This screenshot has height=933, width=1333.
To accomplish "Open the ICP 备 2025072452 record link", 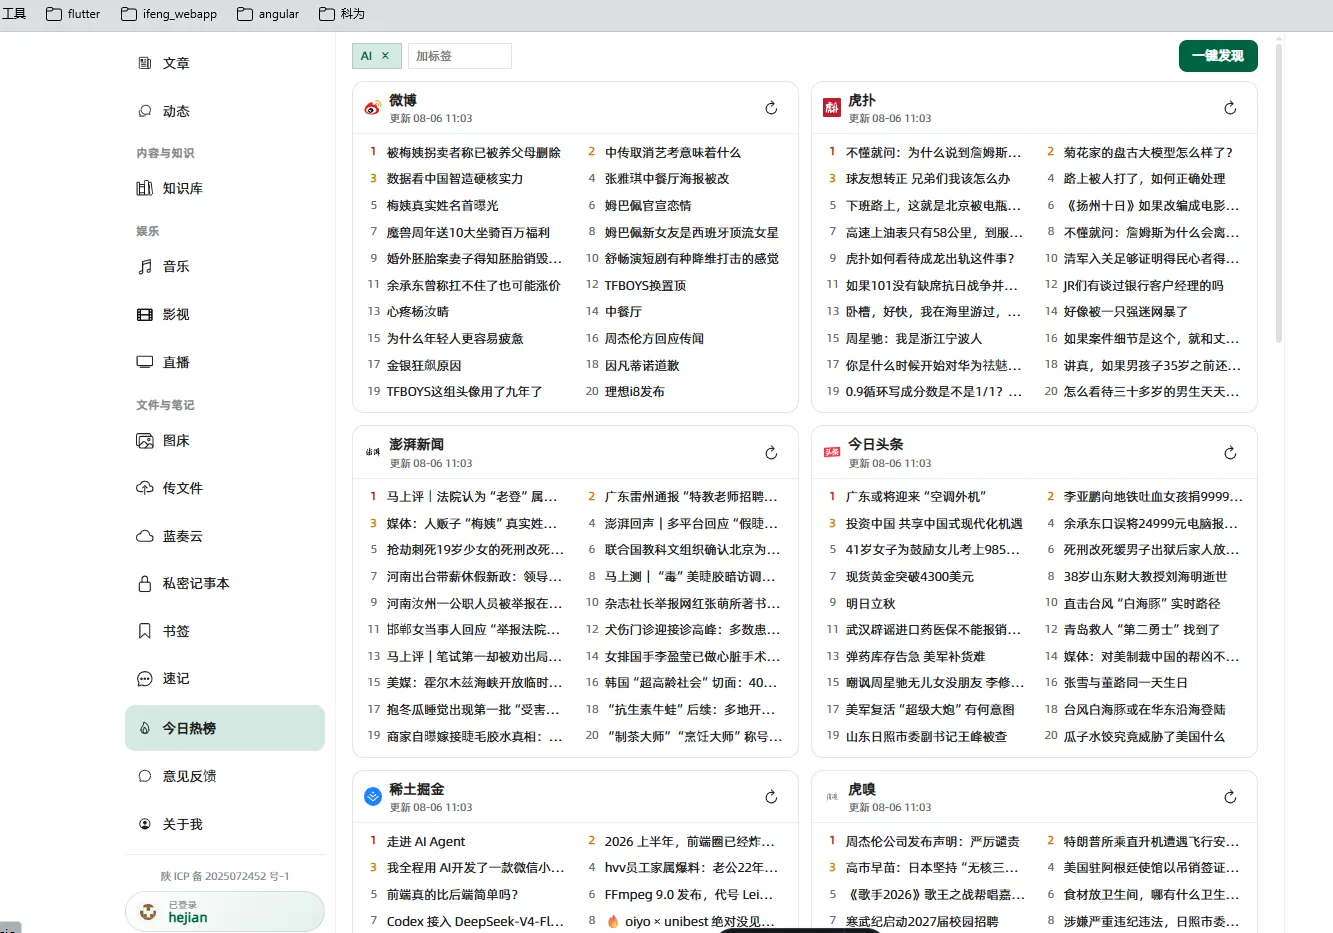I will click(225, 876).
